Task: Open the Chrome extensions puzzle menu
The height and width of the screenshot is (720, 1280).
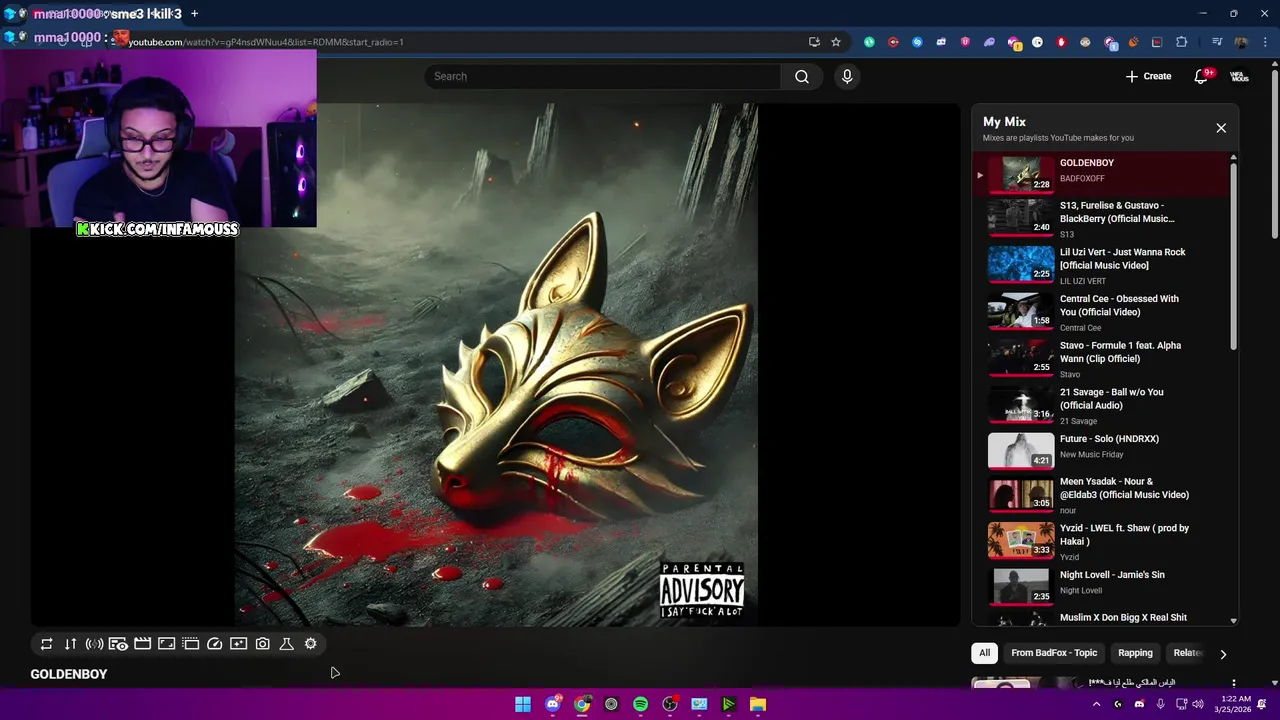Action: (x=1181, y=42)
